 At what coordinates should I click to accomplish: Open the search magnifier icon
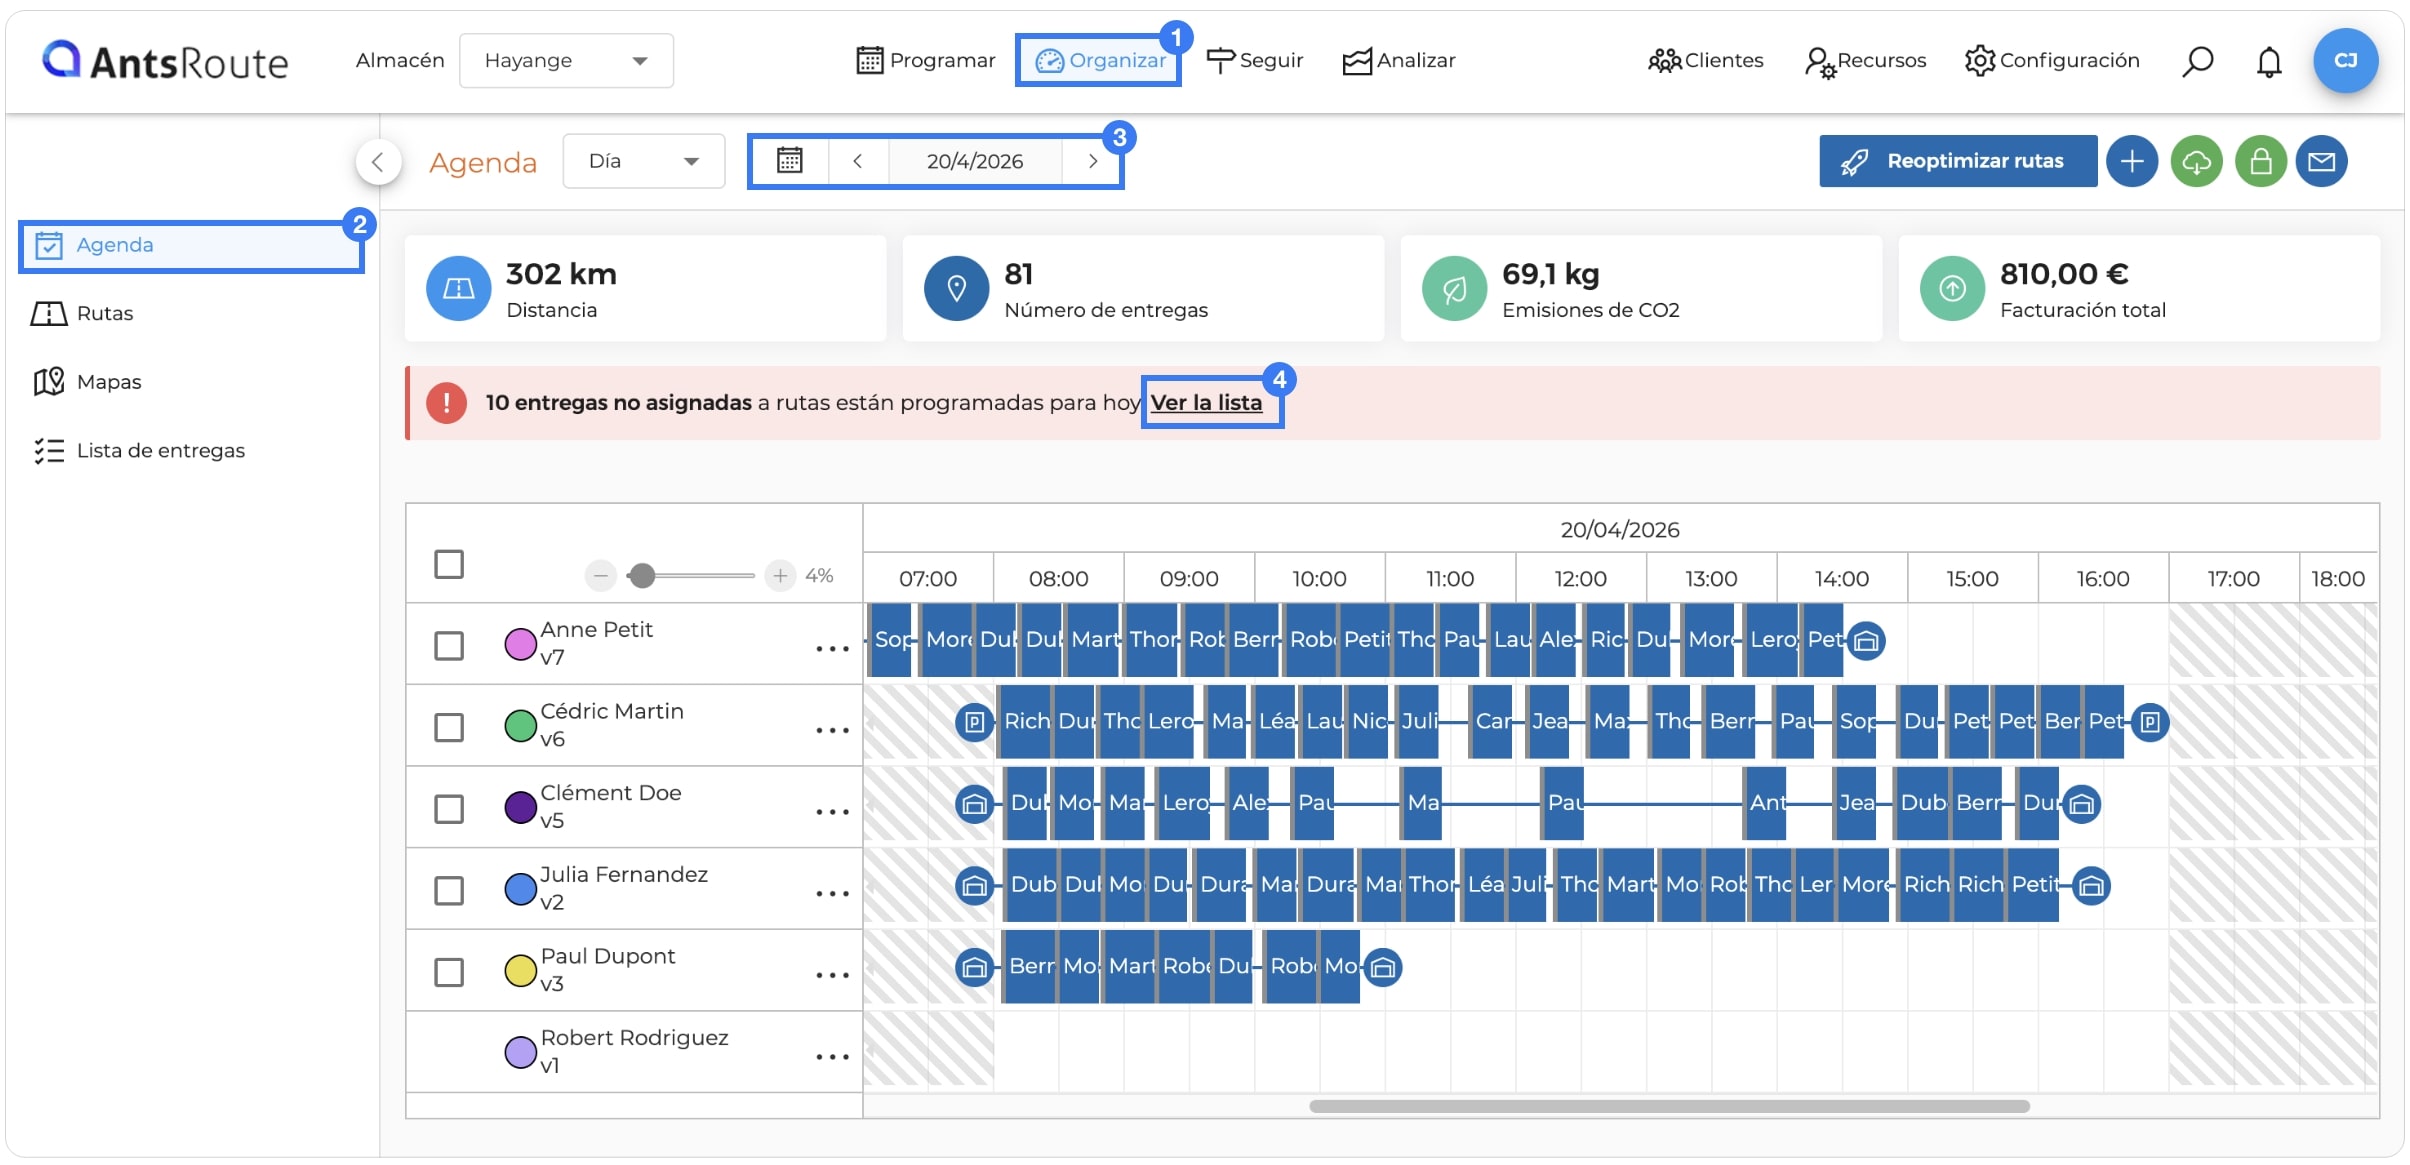[2197, 61]
